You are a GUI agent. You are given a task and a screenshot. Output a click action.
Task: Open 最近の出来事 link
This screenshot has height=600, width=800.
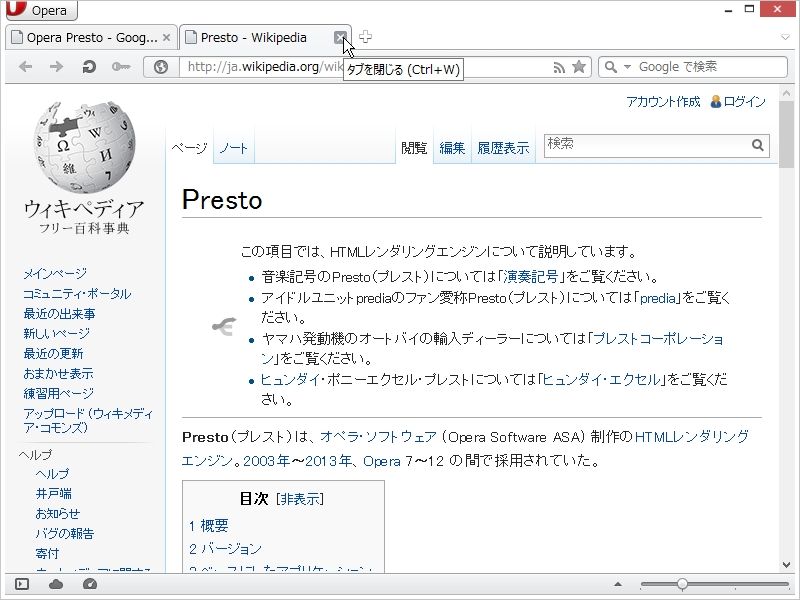pyautogui.click(x=59, y=314)
